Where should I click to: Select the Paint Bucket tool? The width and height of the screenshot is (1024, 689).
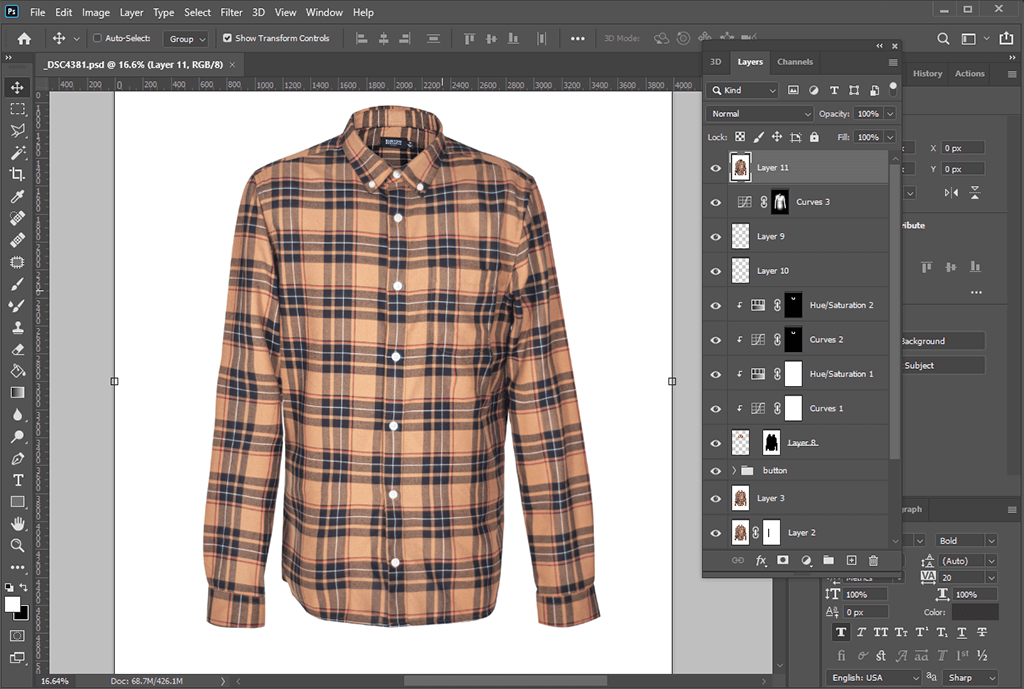click(x=18, y=370)
